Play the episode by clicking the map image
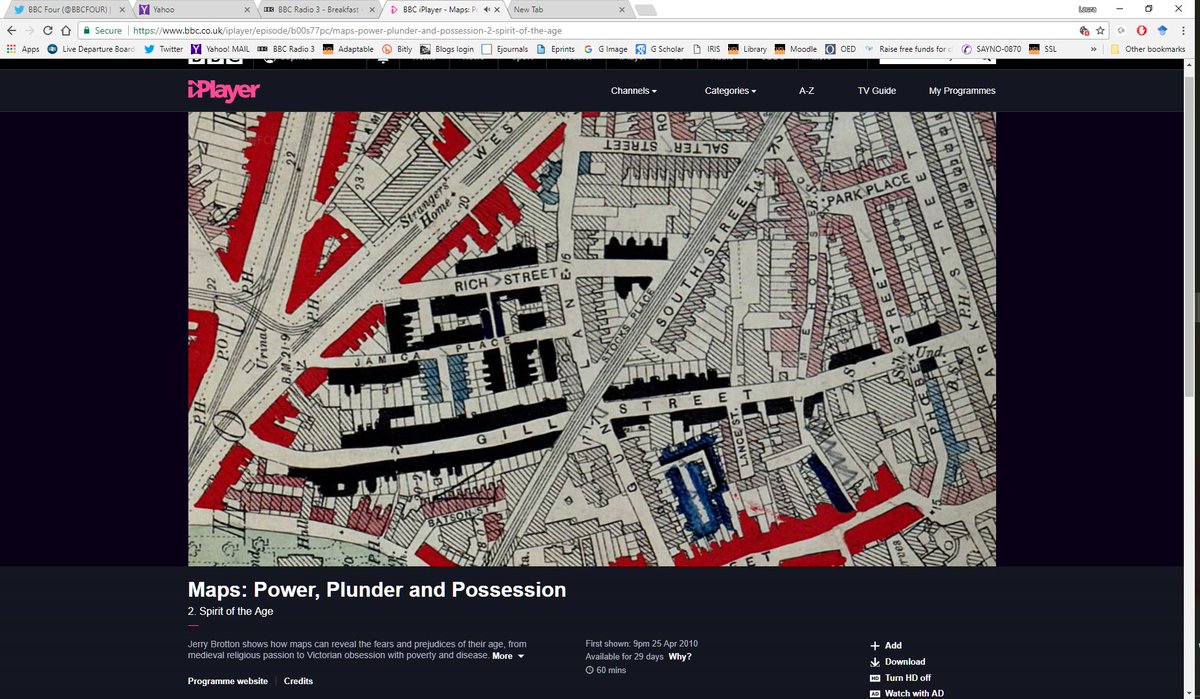This screenshot has width=1200, height=699. (x=592, y=339)
